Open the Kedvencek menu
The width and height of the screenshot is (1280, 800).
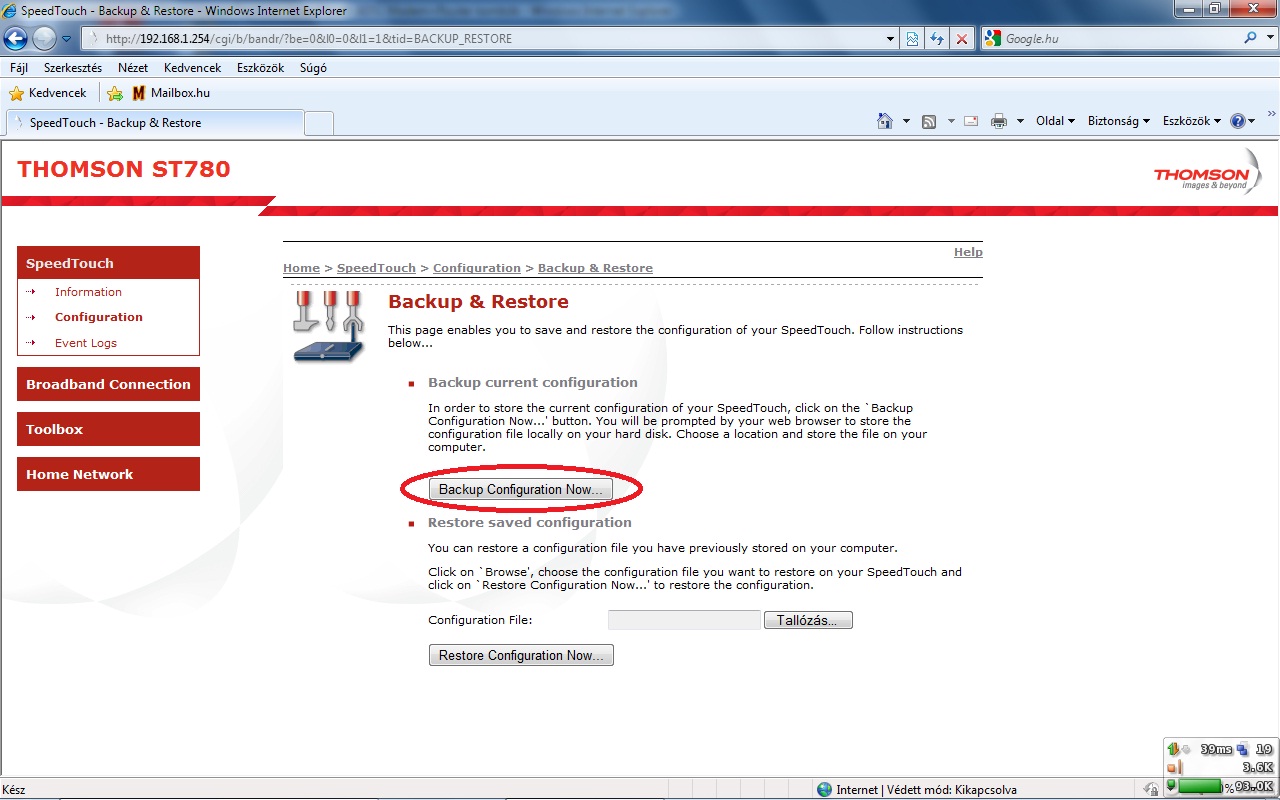(193, 68)
